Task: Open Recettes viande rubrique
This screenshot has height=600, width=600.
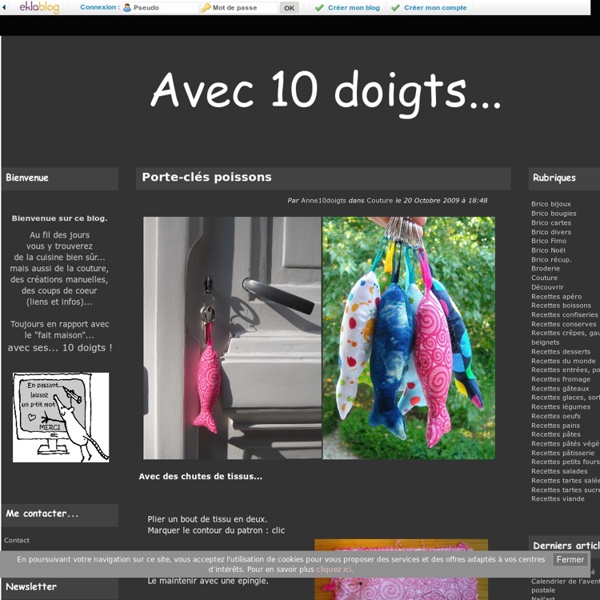Action: [x=558, y=499]
